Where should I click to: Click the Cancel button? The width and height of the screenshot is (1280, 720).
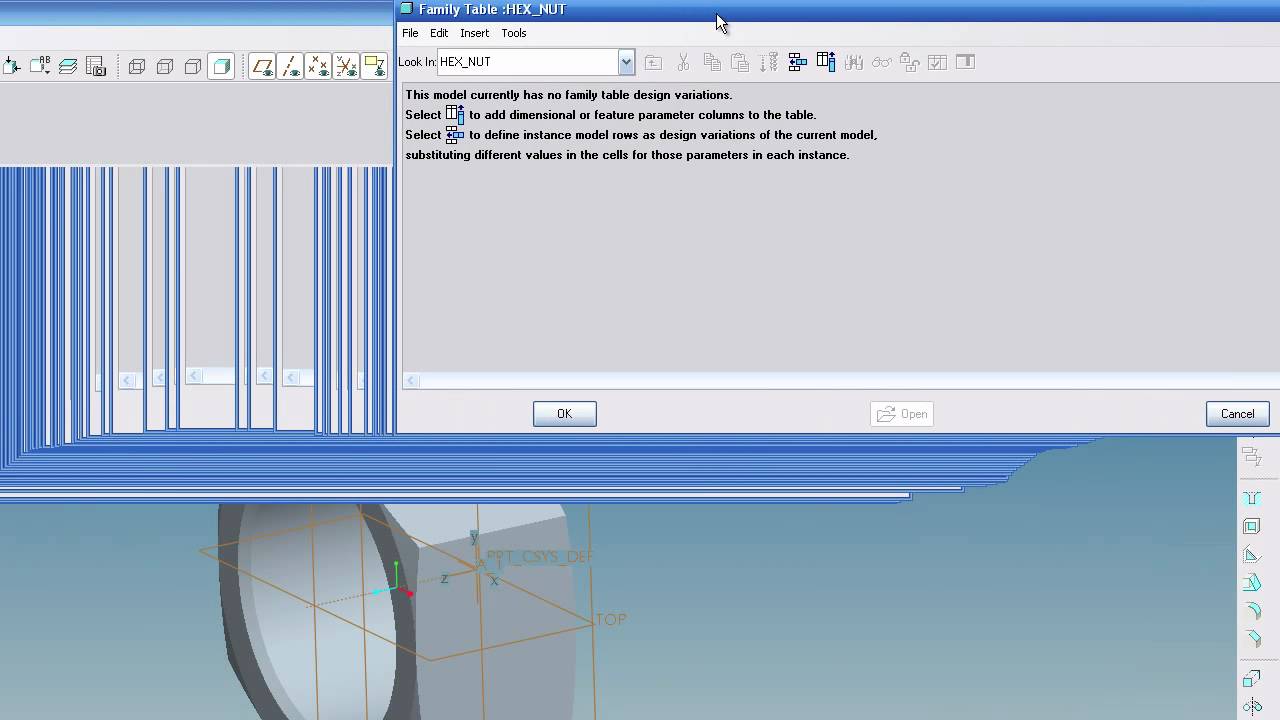pyautogui.click(x=1237, y=414)
